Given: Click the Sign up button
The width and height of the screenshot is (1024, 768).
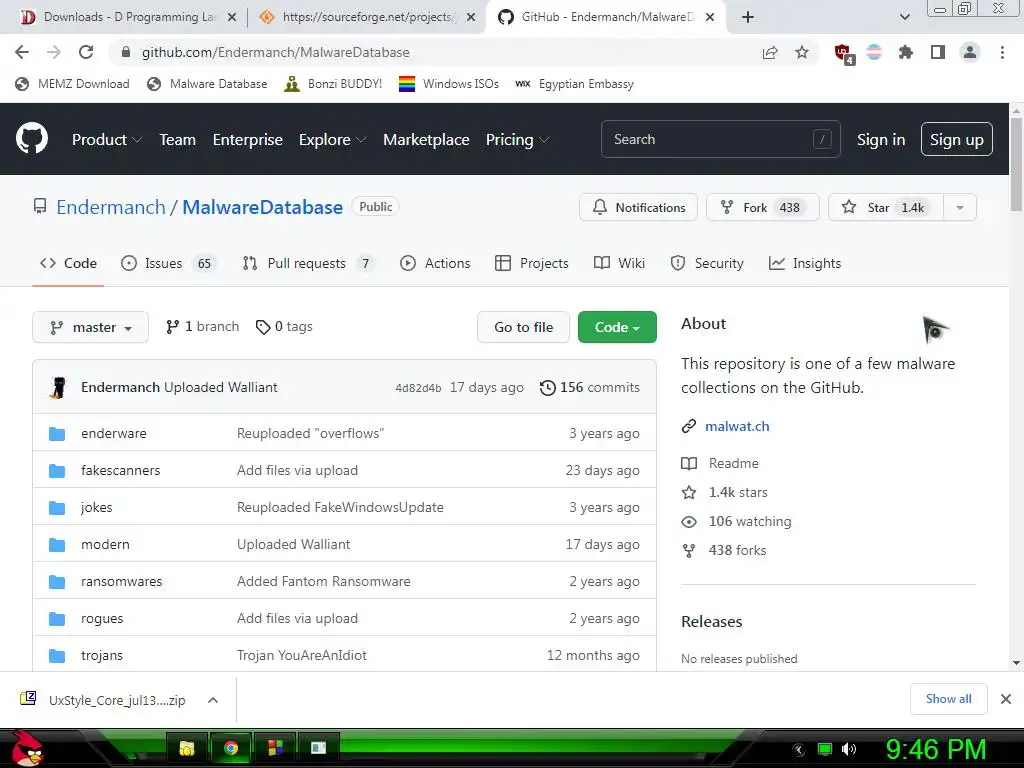Looking at the screenshot, I should (x=957, y=140).
